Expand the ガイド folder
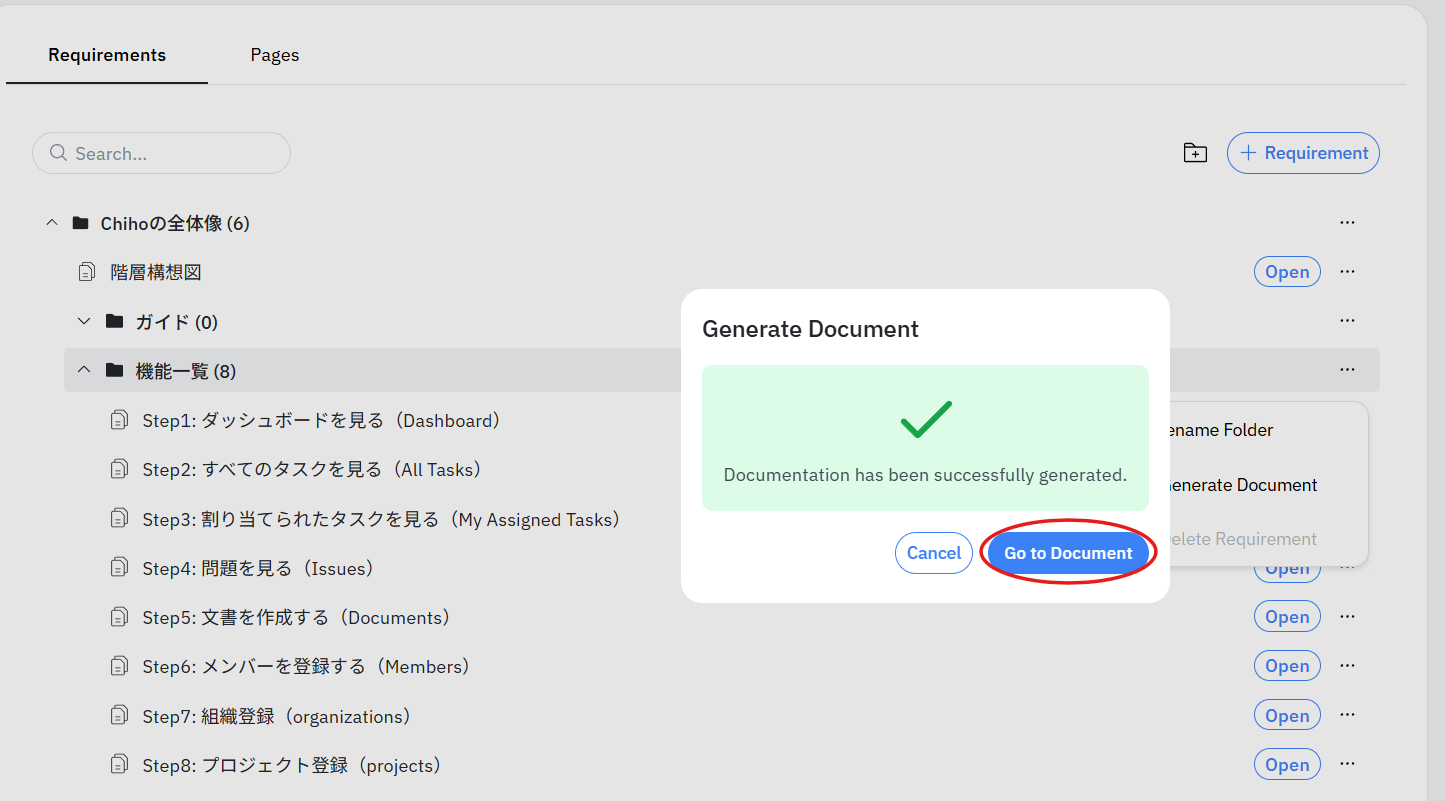1445x801 pixels. [x=84, y=322]
